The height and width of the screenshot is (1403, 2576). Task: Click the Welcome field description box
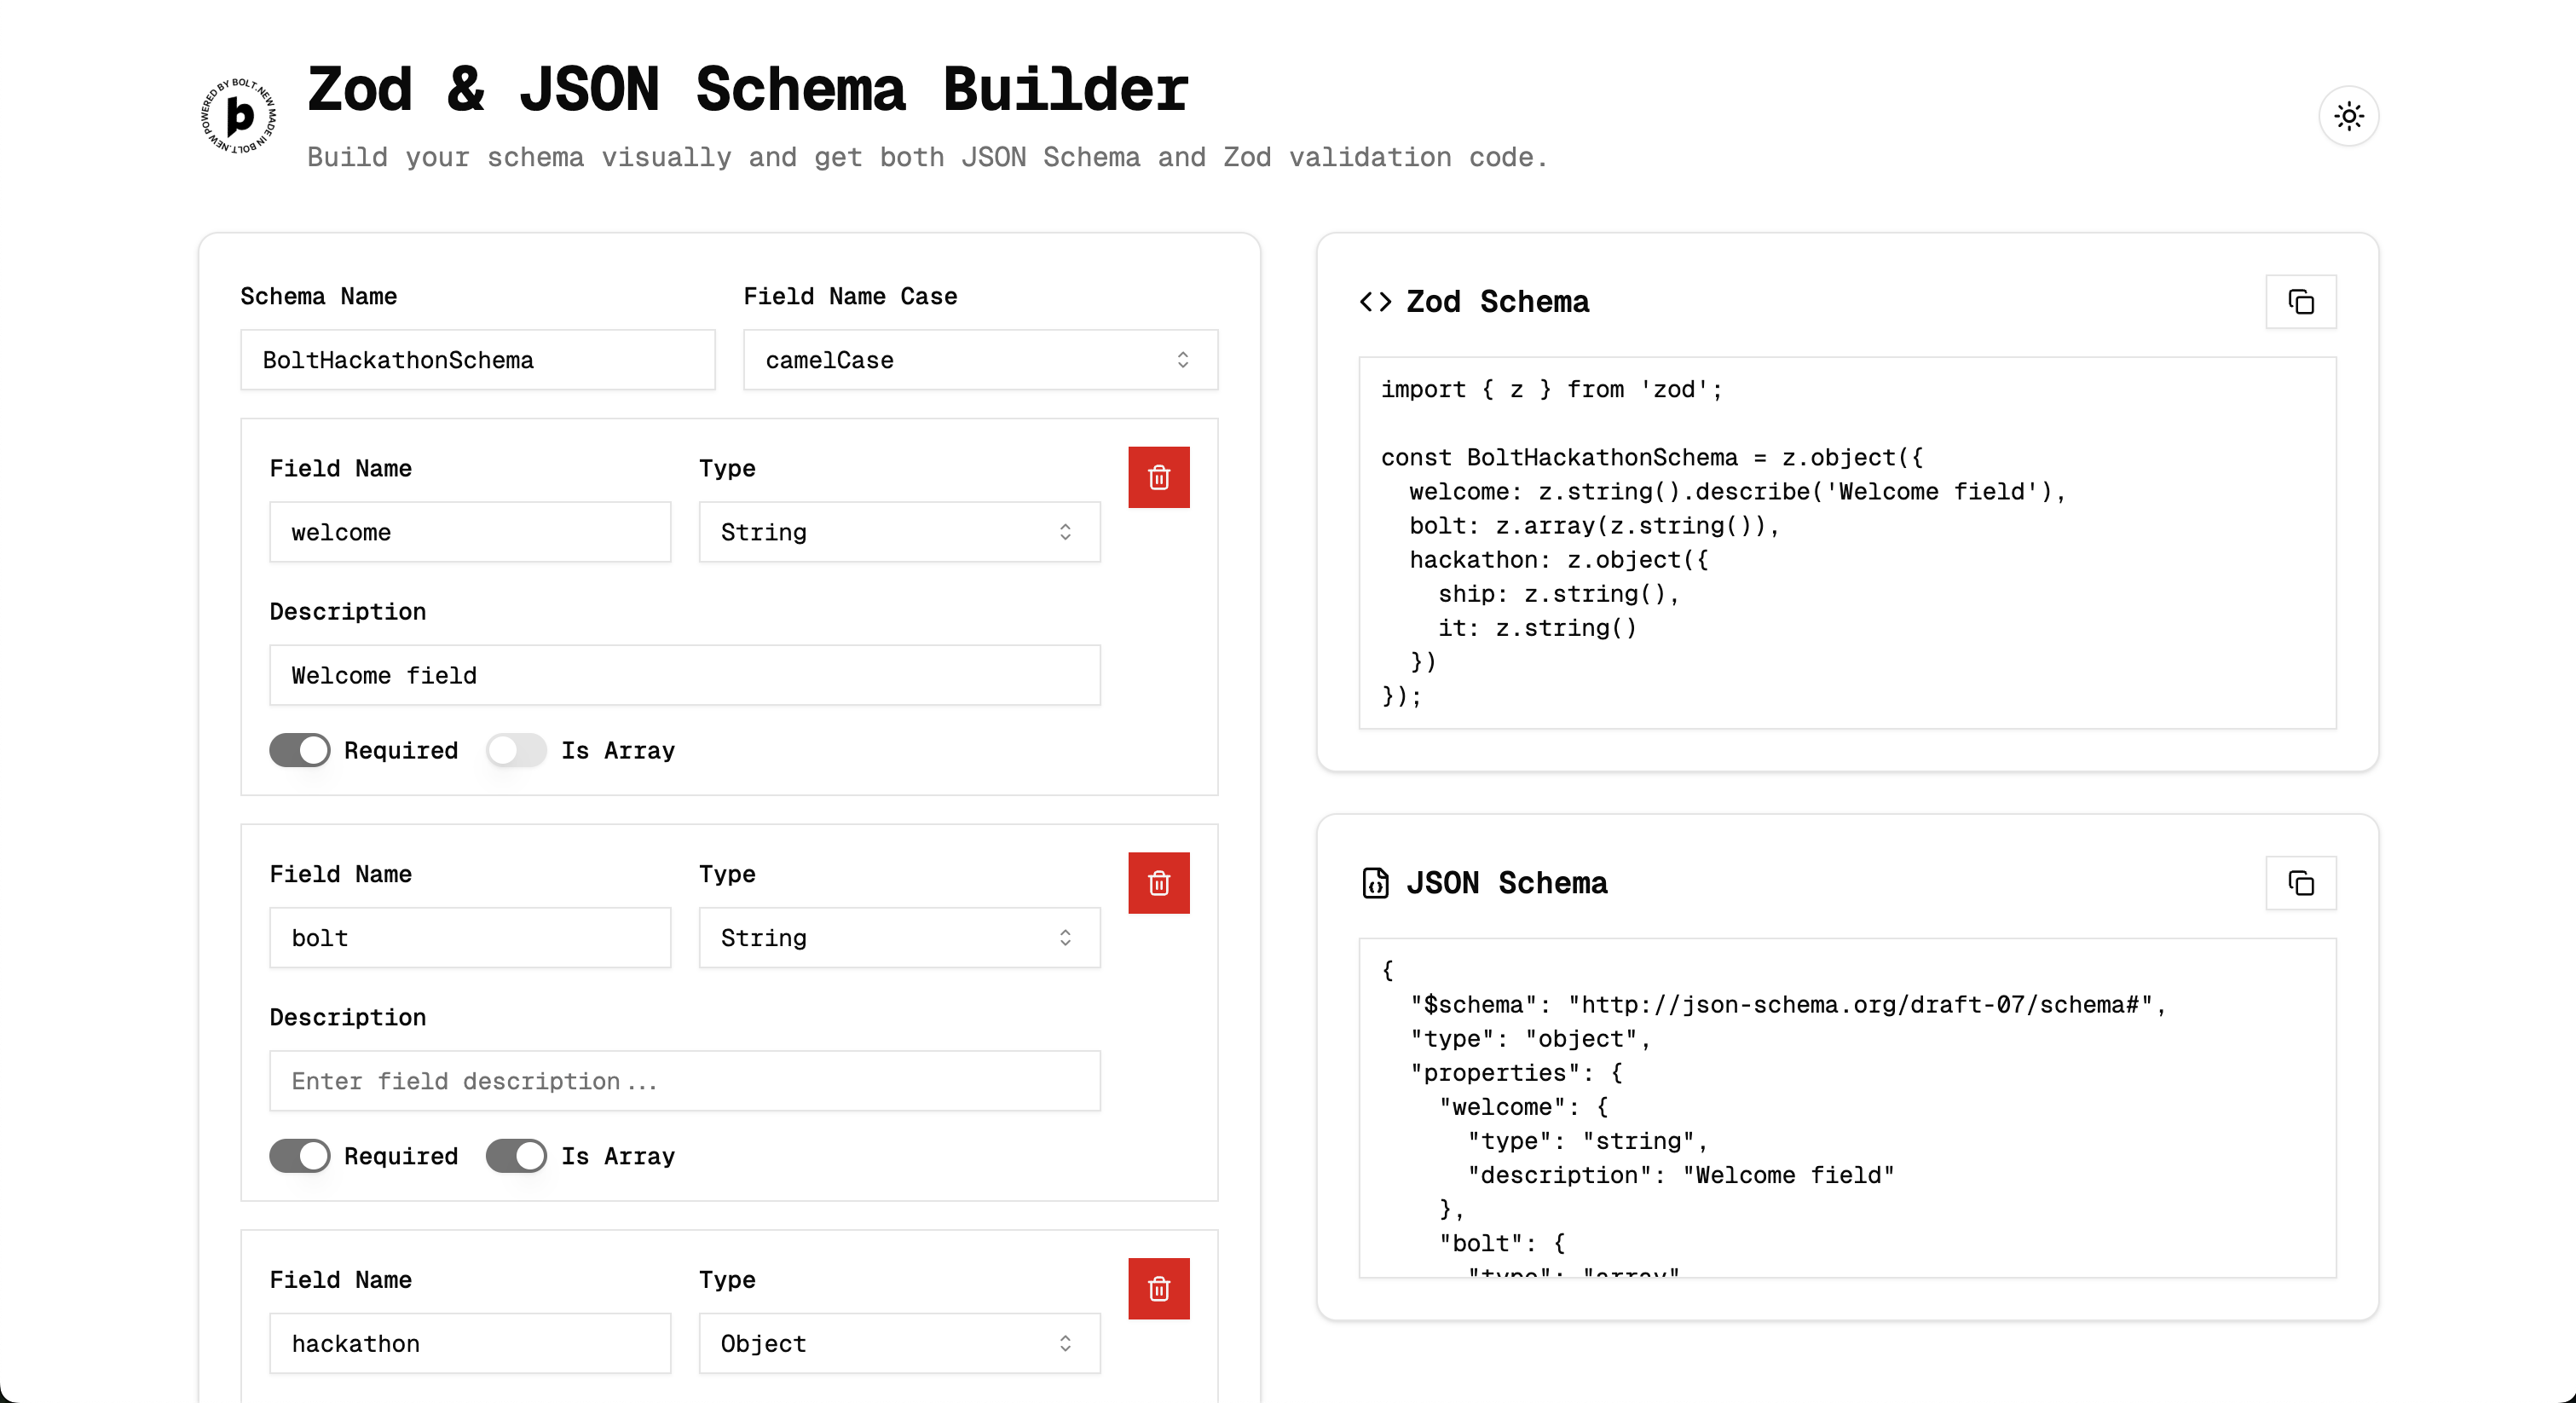pos(685,675)
